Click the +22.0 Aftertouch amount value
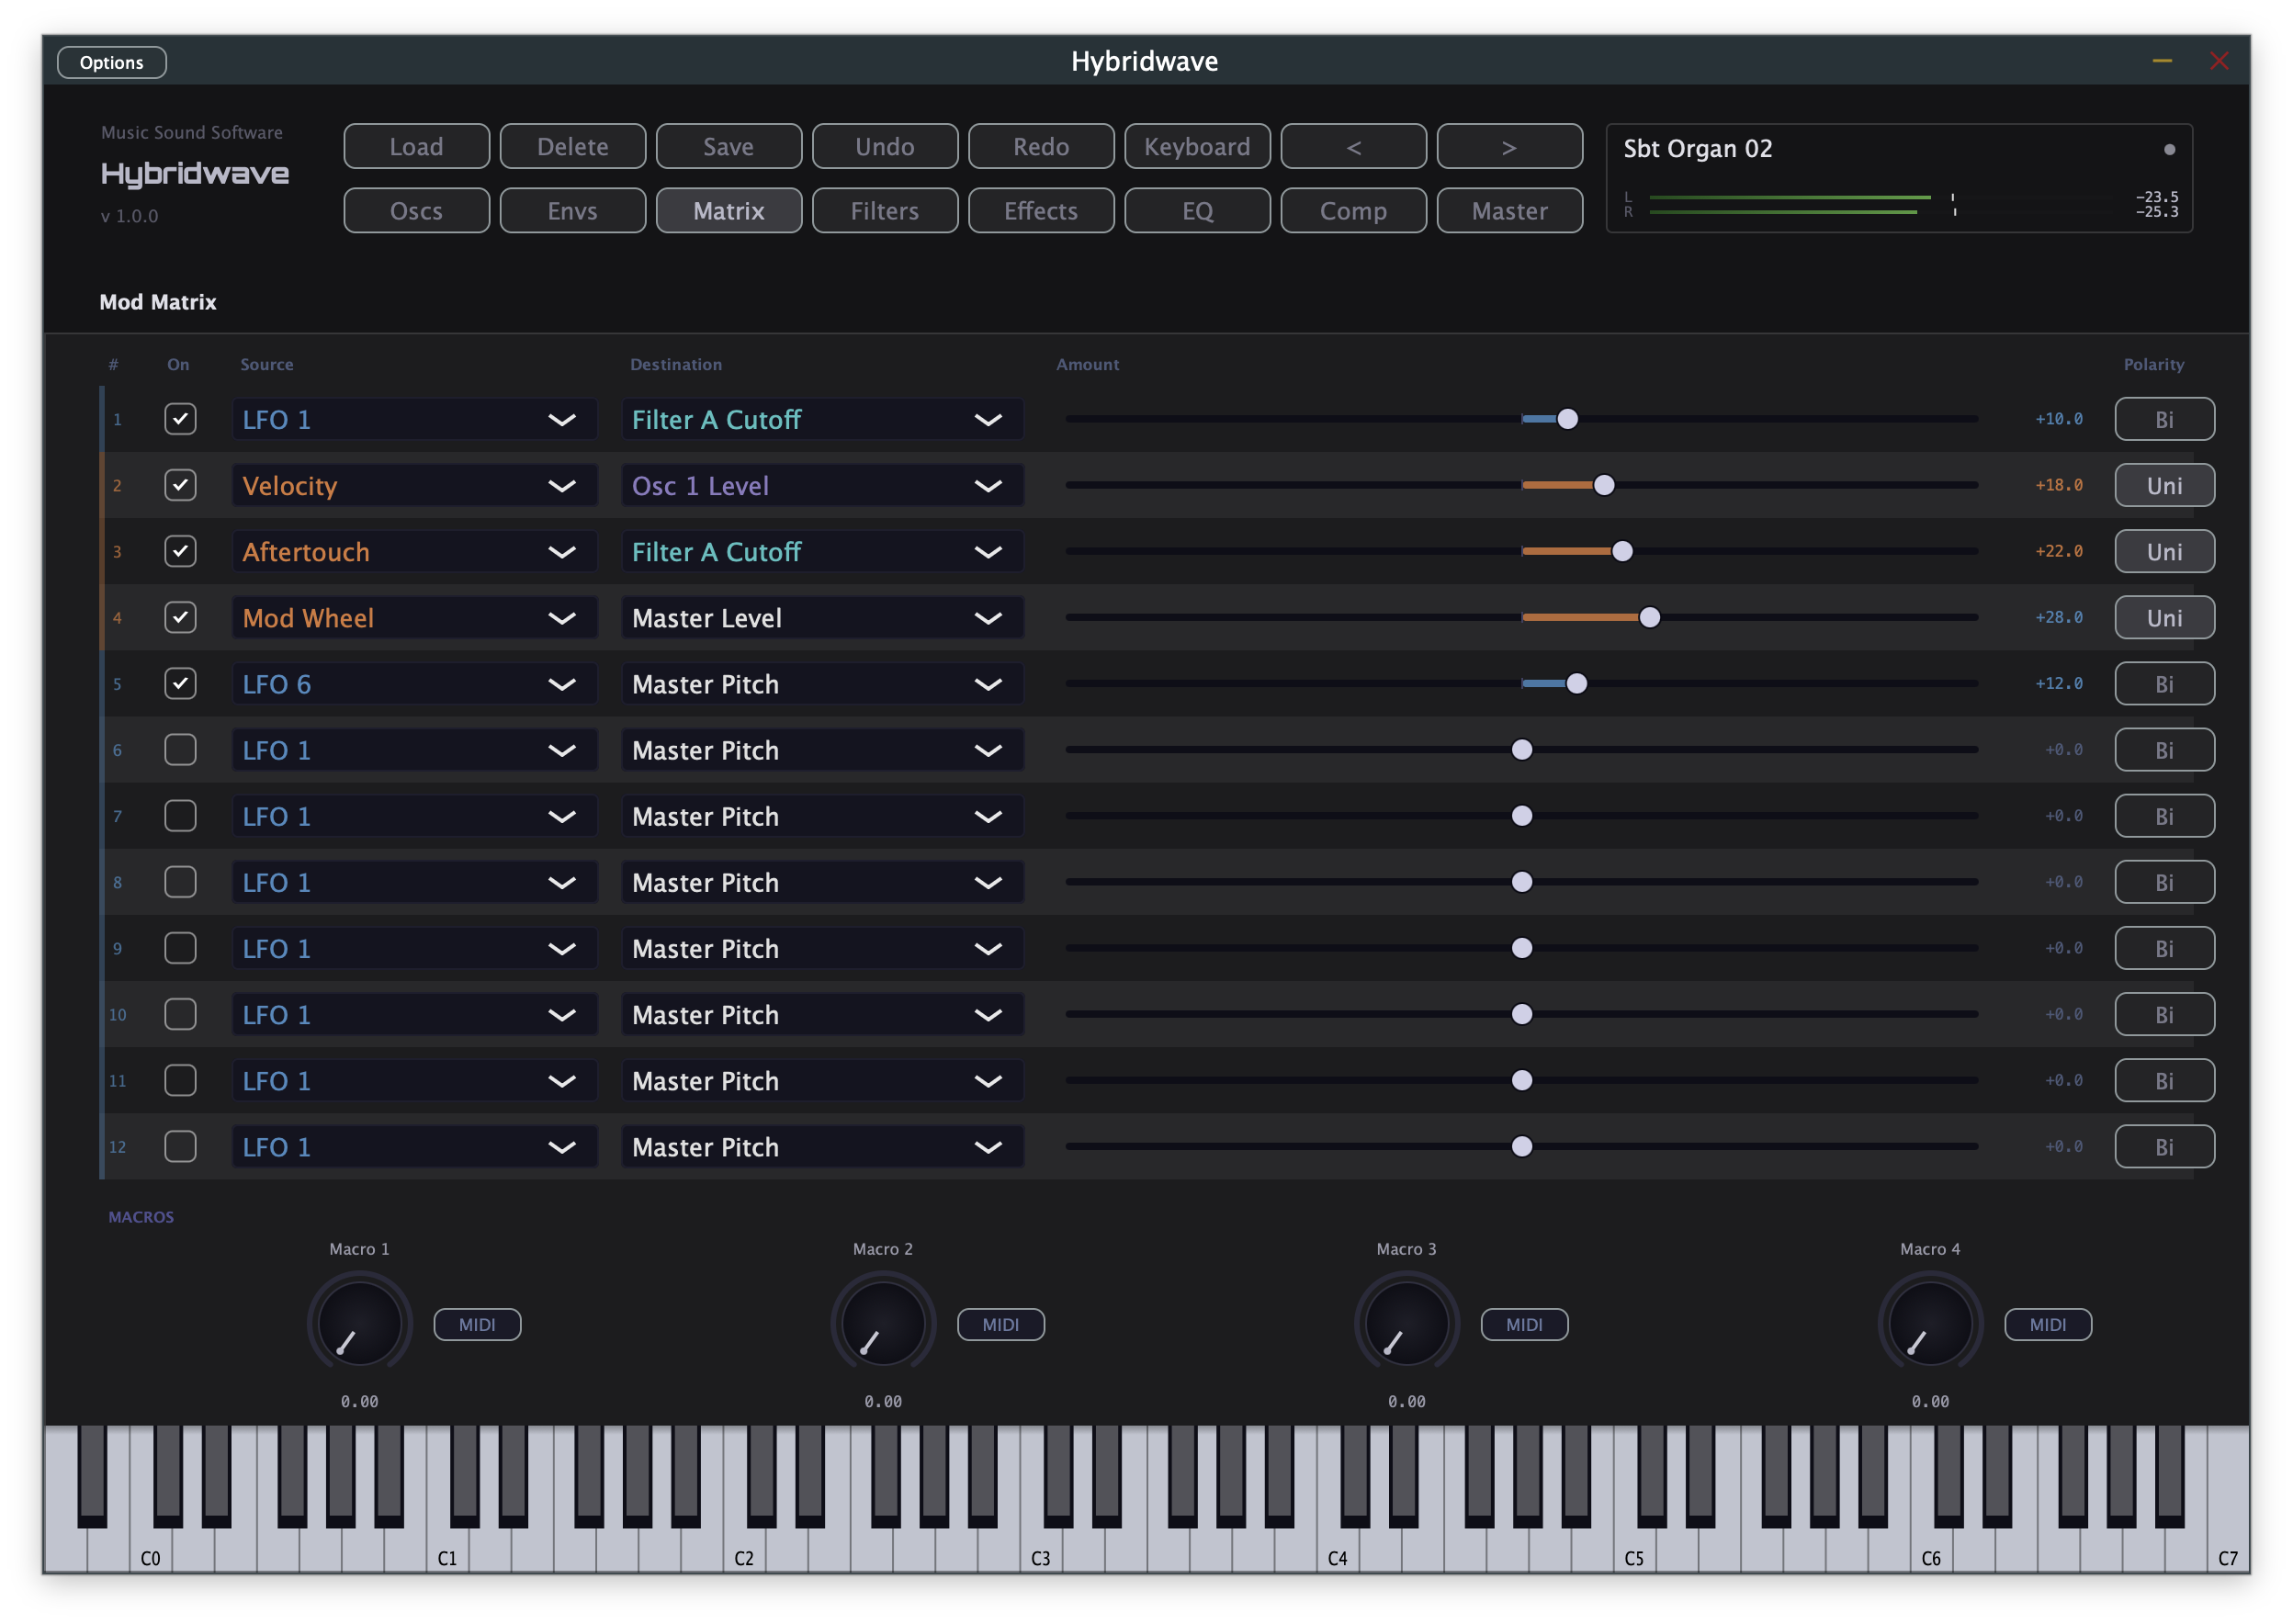 coord(2058,551)
